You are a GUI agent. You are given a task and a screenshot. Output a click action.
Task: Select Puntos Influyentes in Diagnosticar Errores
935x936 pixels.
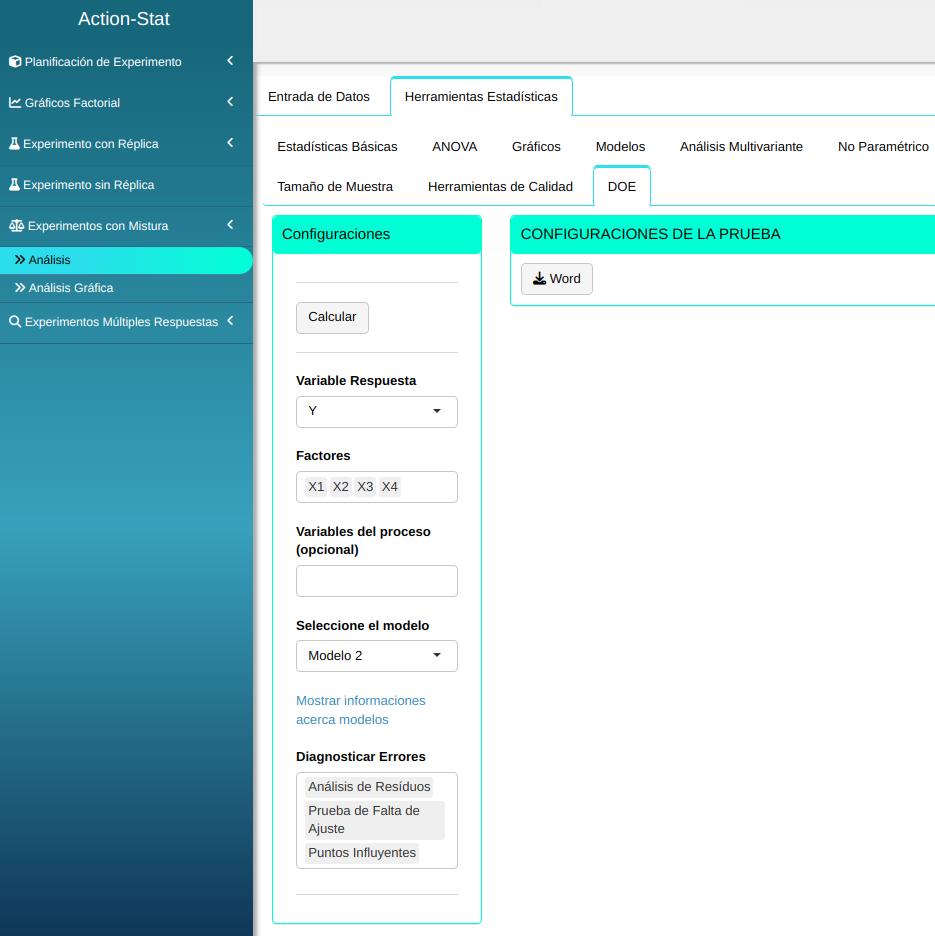[x=361, y=853]
